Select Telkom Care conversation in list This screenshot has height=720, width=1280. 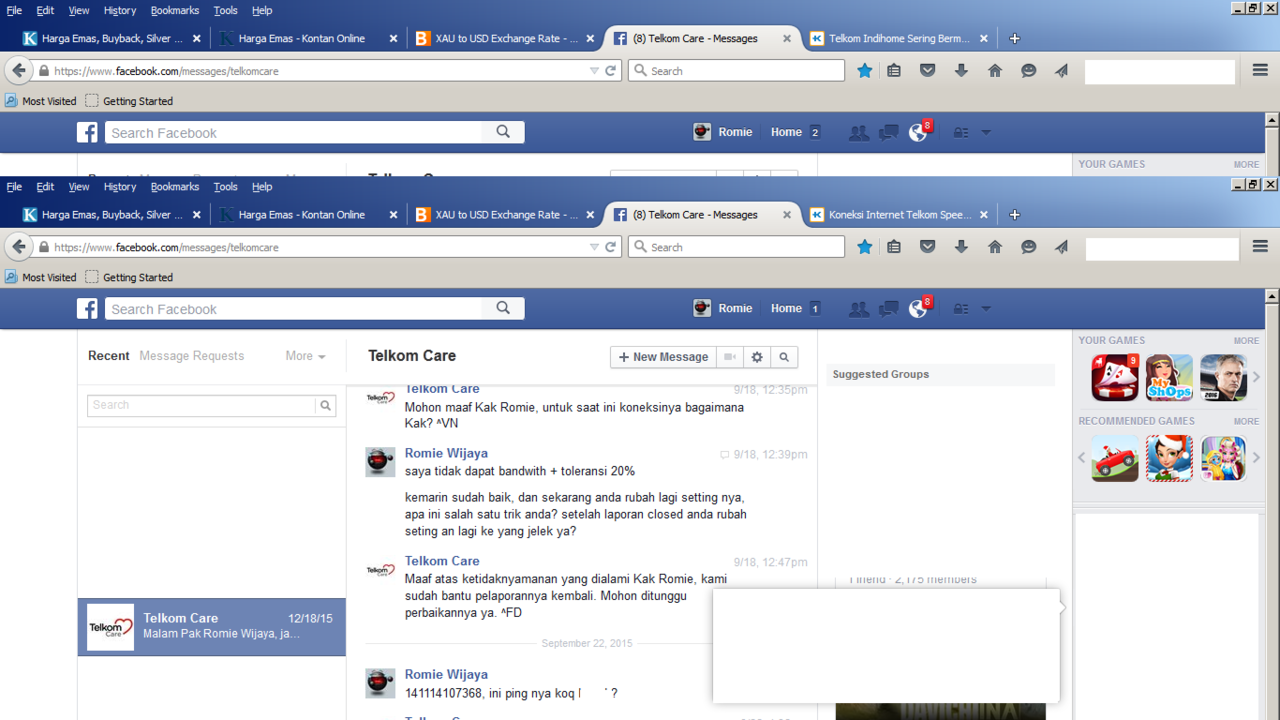pos(212,627)
